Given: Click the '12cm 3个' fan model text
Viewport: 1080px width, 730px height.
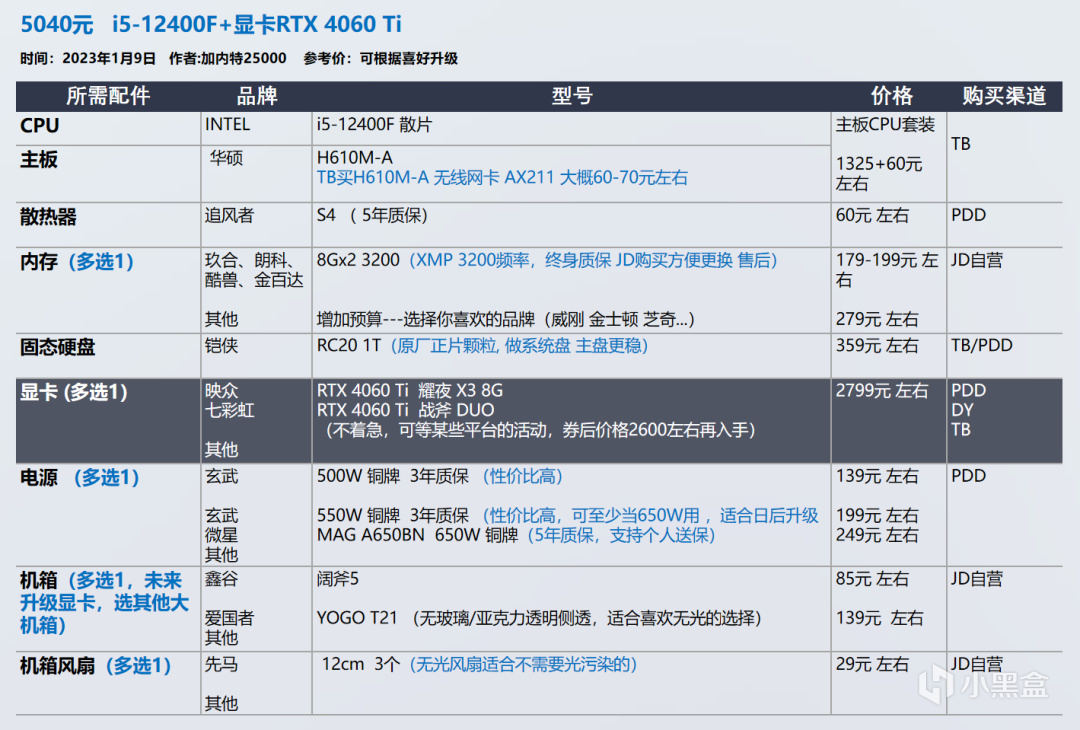Looking at the screenshot, I should click(x=360, y=665).
